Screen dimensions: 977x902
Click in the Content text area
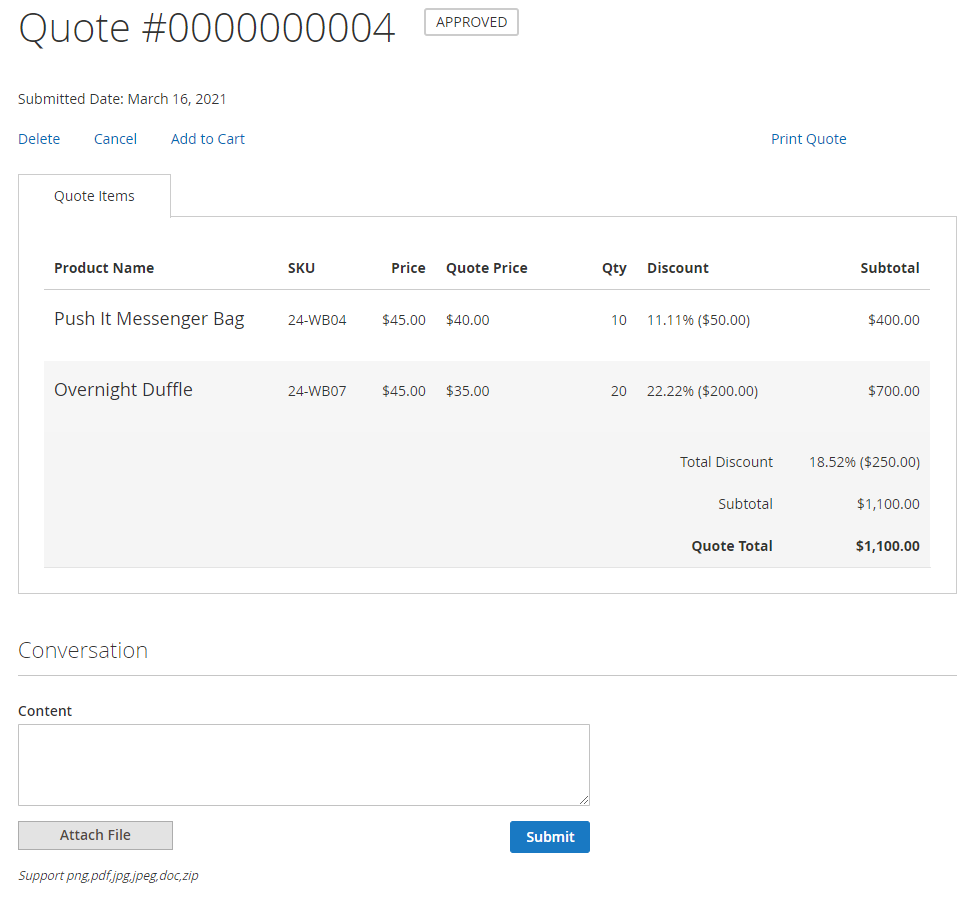point(303,764)
